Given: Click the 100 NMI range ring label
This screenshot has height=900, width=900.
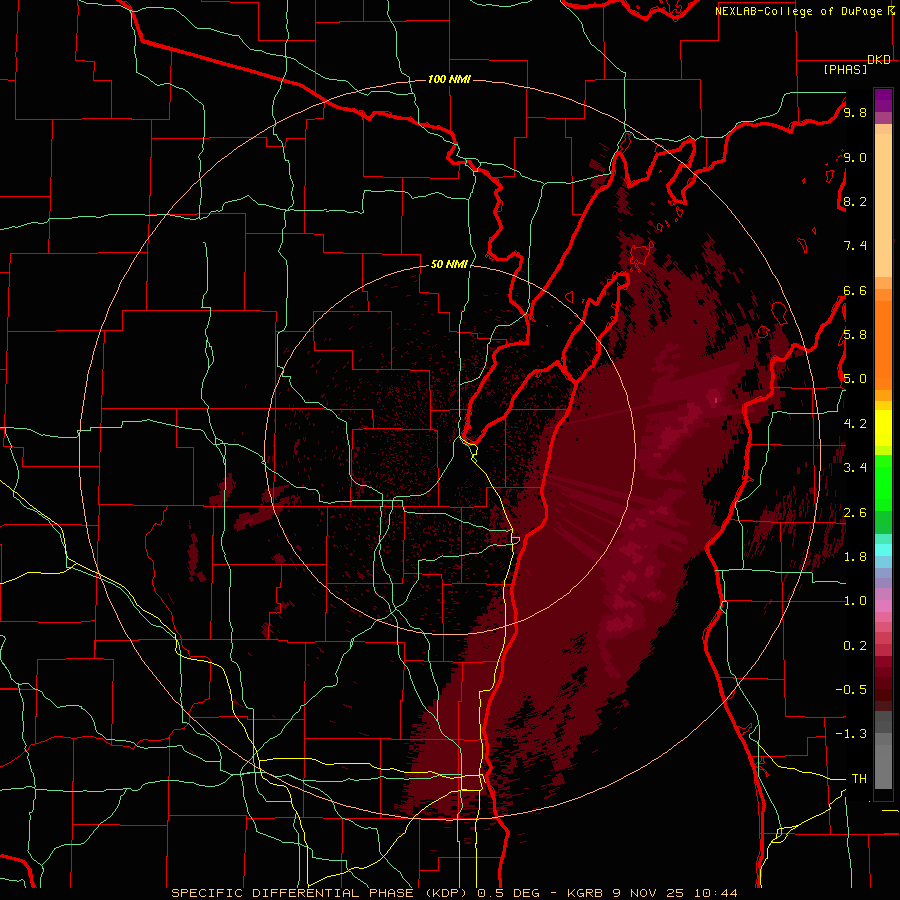Looking at the screenshot, I should [x=449, y=79].
